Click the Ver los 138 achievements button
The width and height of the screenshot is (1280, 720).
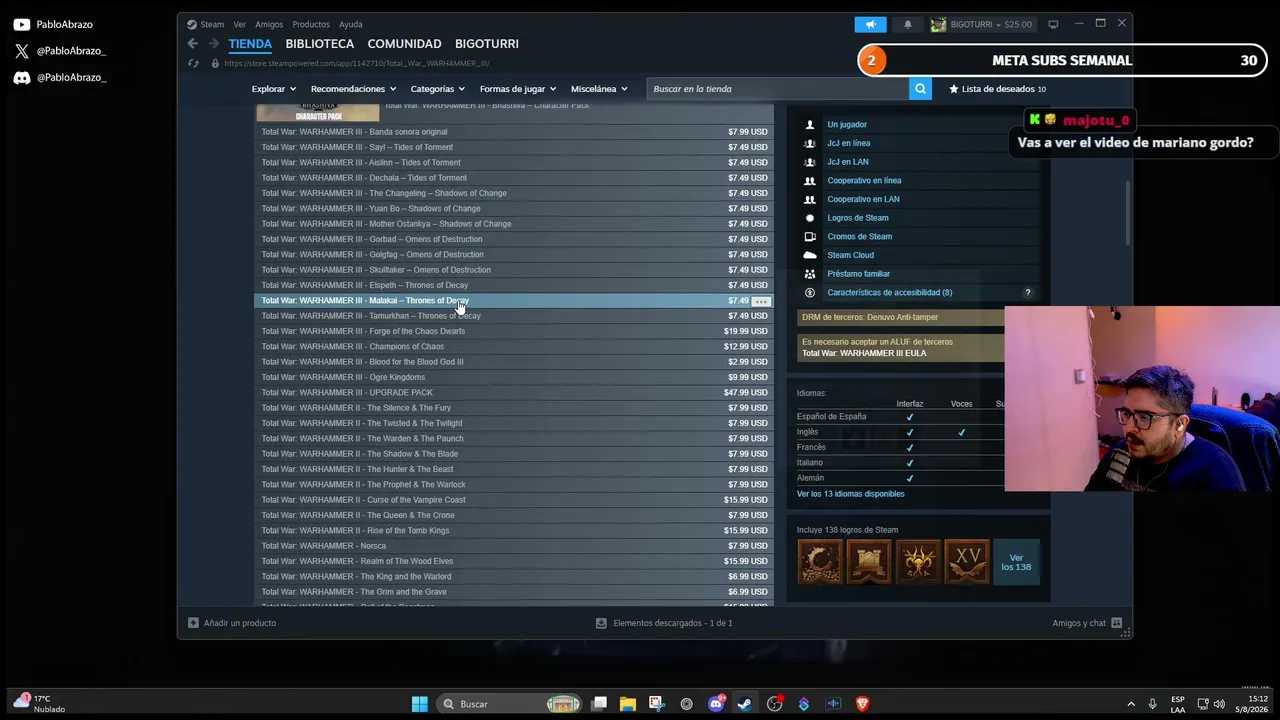click(1016, 562)
